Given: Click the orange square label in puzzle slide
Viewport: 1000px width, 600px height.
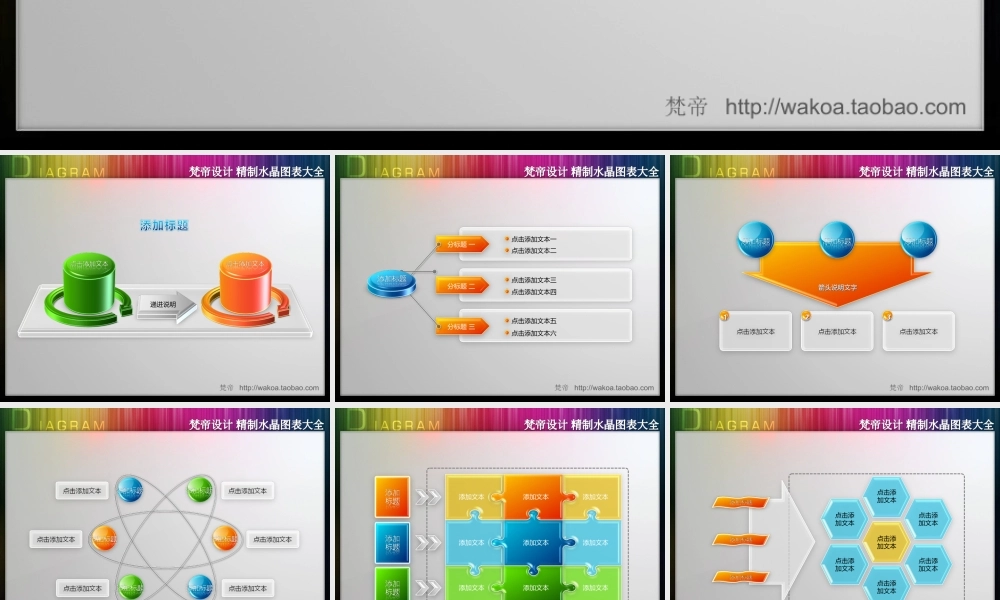Looking at the screenshot, I should [392, 496].
